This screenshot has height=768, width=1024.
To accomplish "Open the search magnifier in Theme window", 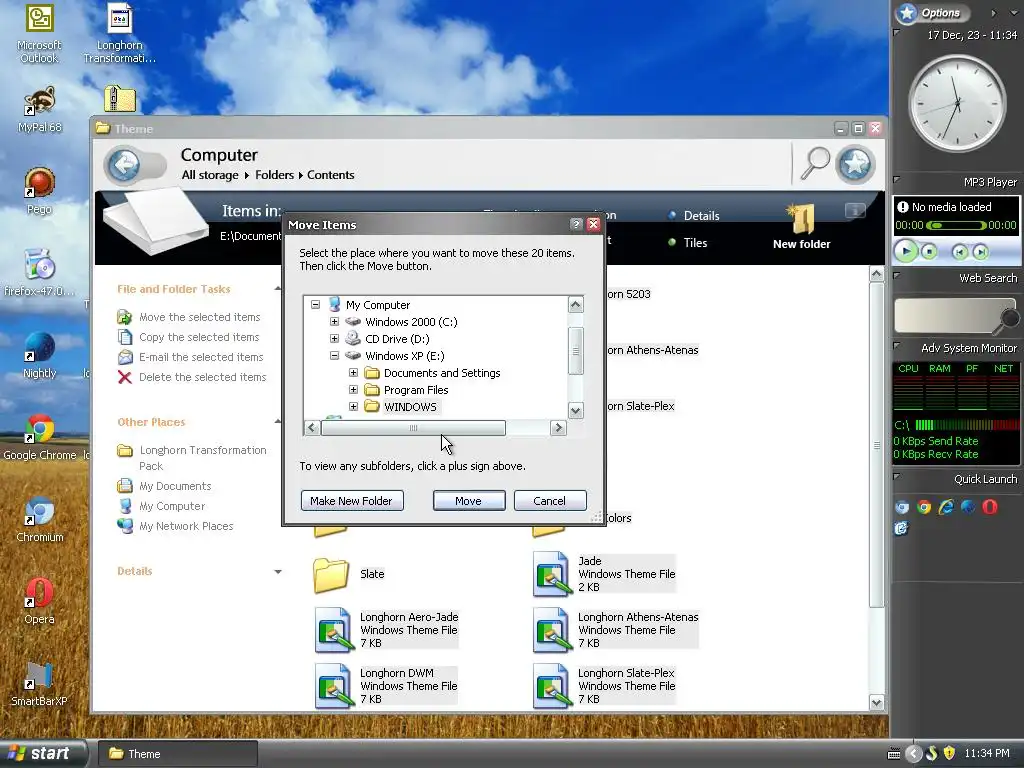I will pyautogui.click(x=814, y=163).
